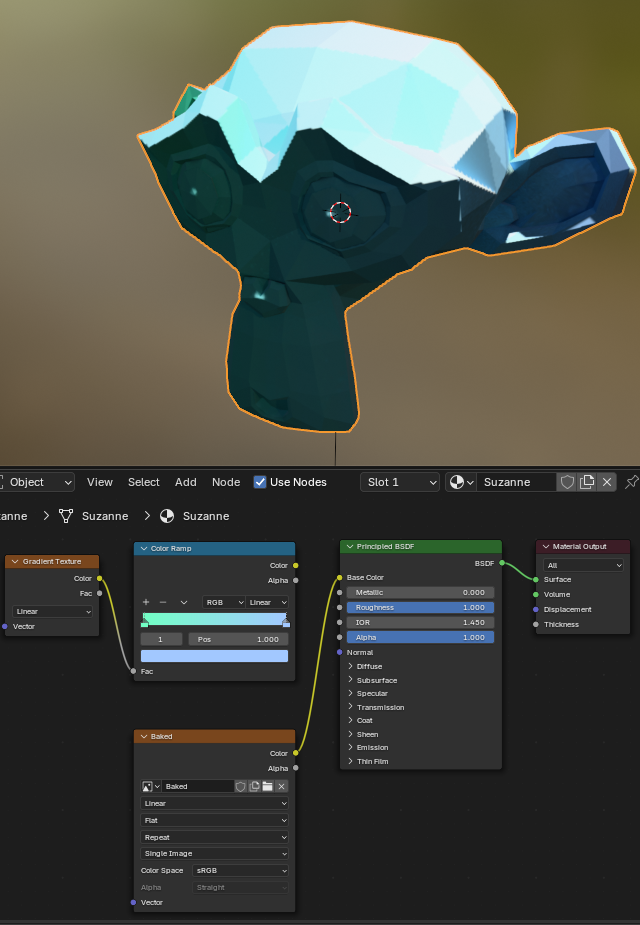This screenshot has height=925, width=640.
Task: Toggle the Use Nodes checkbox
Action: click(x=260, y=482)
